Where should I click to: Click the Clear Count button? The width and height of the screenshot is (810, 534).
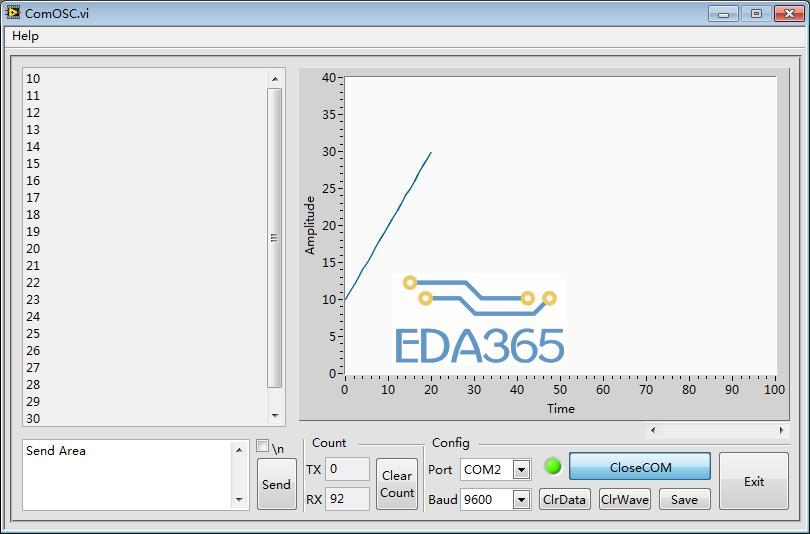point(397,484)
